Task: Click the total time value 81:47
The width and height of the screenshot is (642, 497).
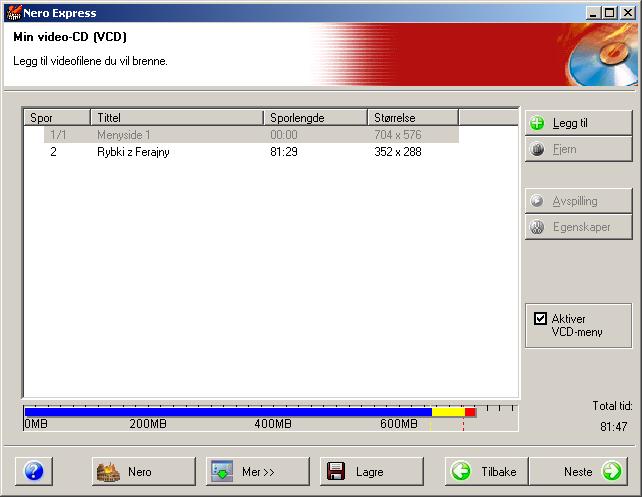Action: [x=613, y=427]
